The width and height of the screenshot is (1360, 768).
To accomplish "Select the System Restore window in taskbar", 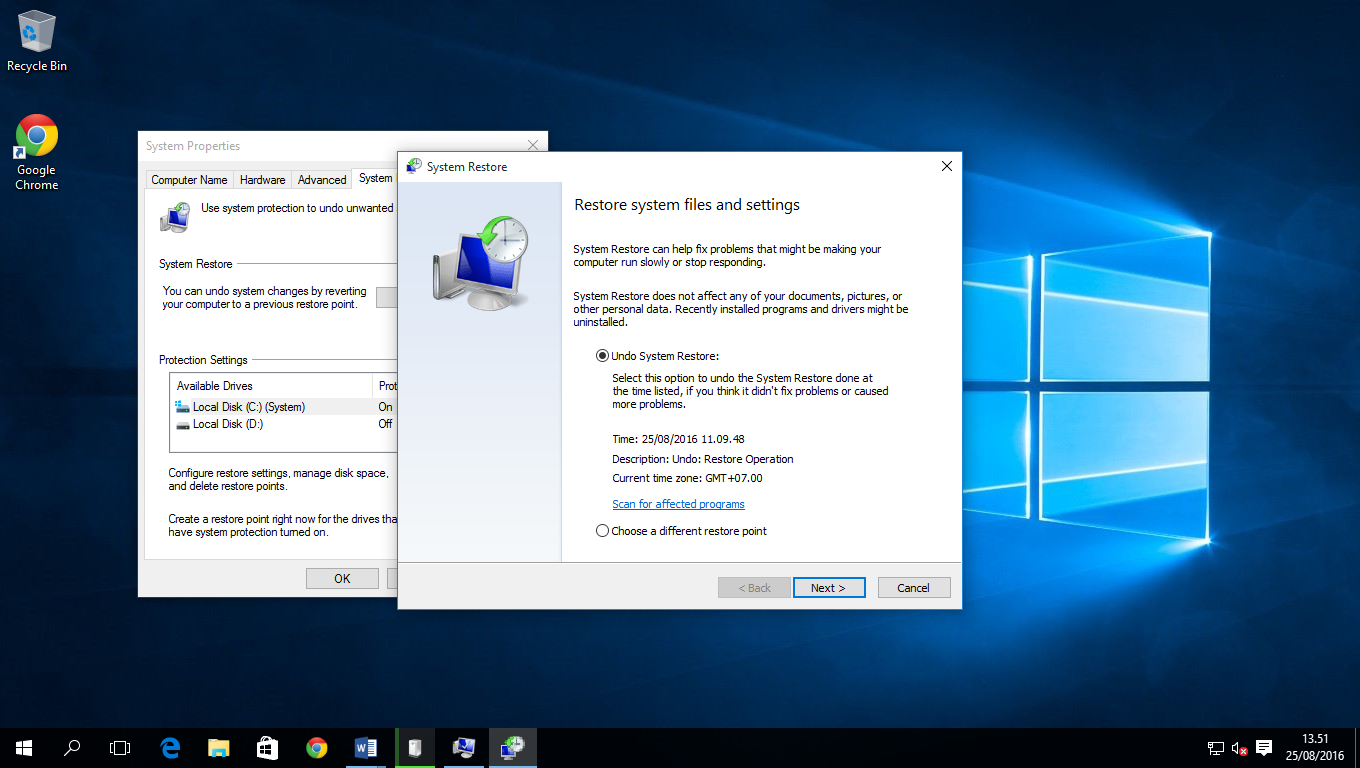I will pos(512,747).
